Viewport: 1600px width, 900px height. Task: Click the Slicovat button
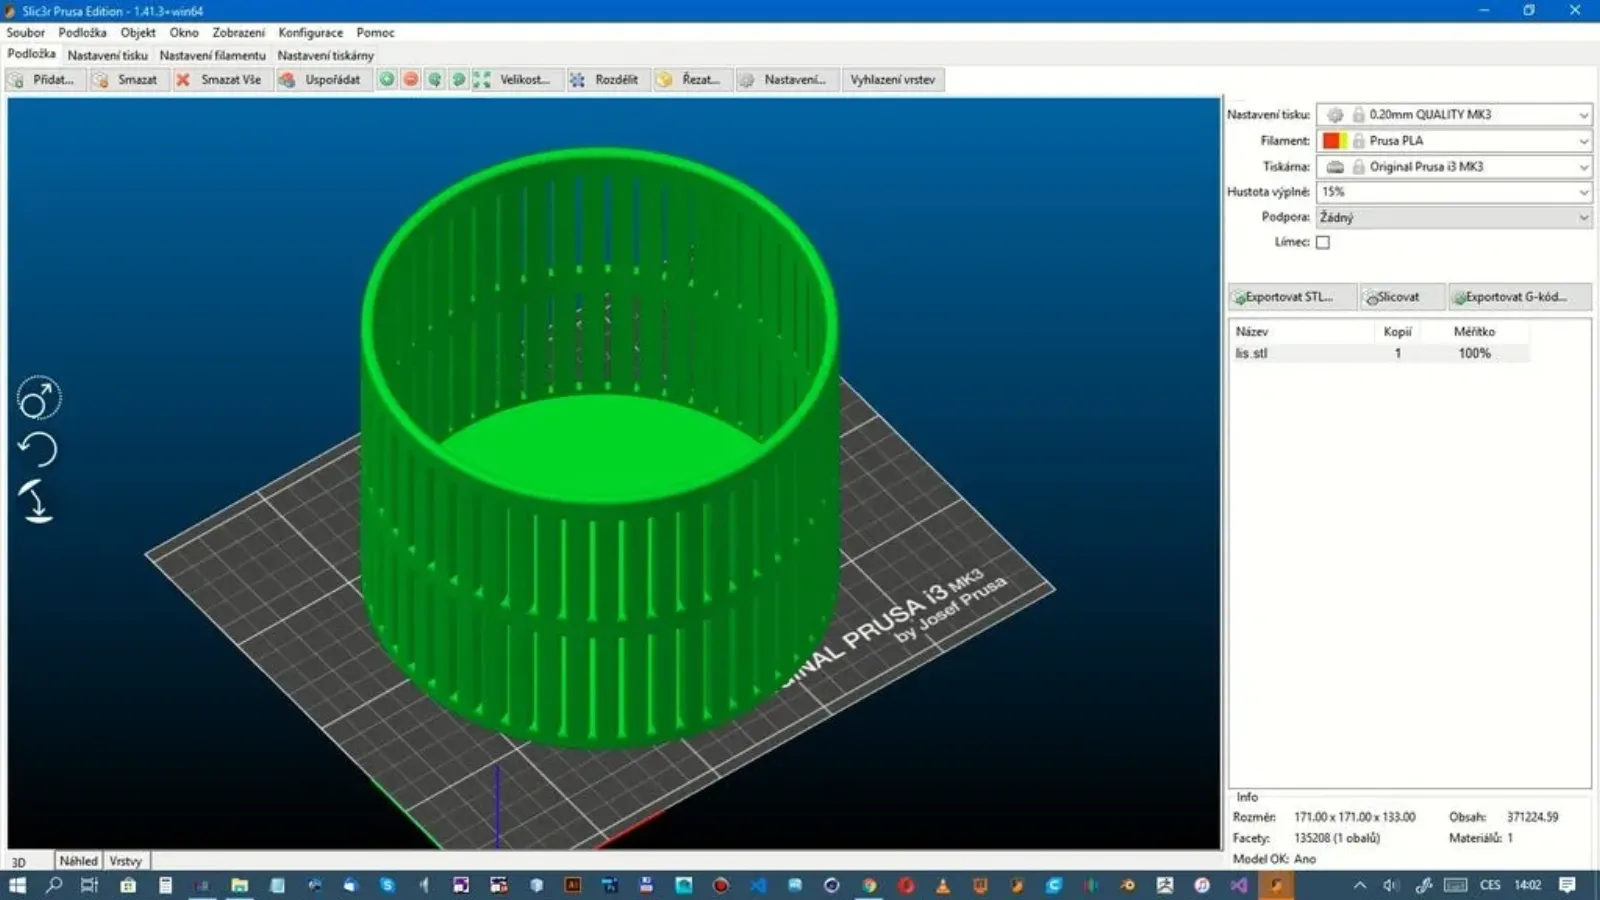click(x=1403, y=297)
